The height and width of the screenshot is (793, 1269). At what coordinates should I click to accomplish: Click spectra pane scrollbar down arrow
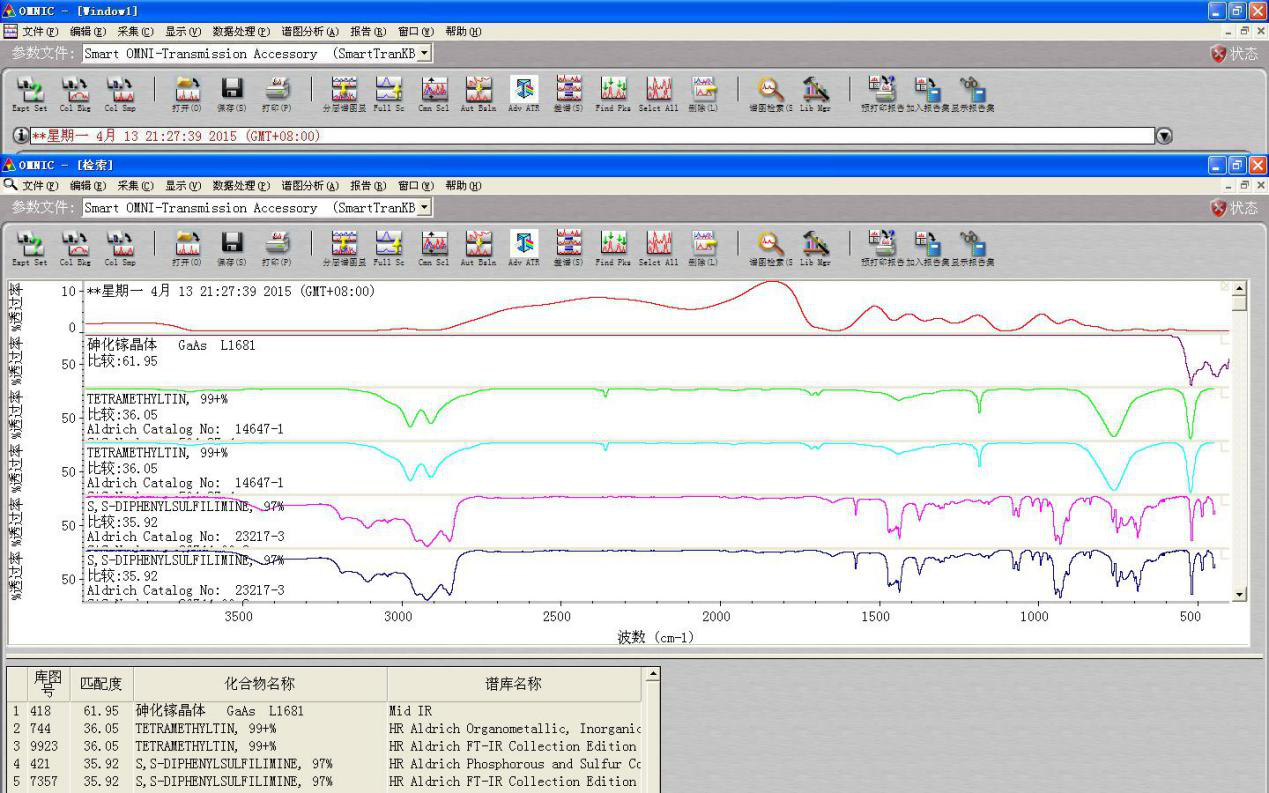pyautogui.click(x=1240, y=595)
